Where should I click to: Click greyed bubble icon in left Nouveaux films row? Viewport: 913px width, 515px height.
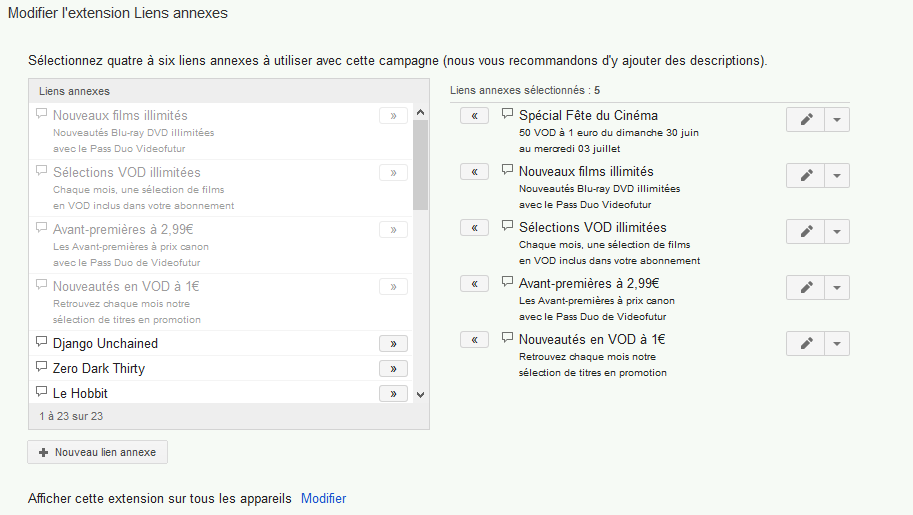tap(41, 114)
